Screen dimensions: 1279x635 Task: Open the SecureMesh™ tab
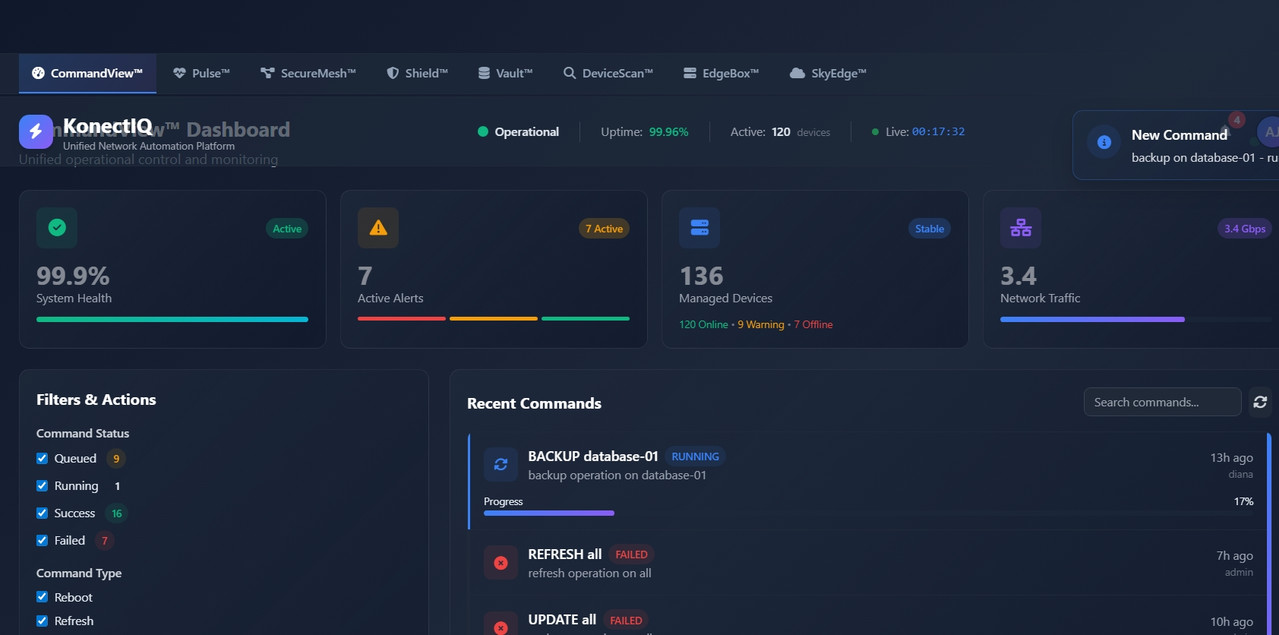coord(308,73)
